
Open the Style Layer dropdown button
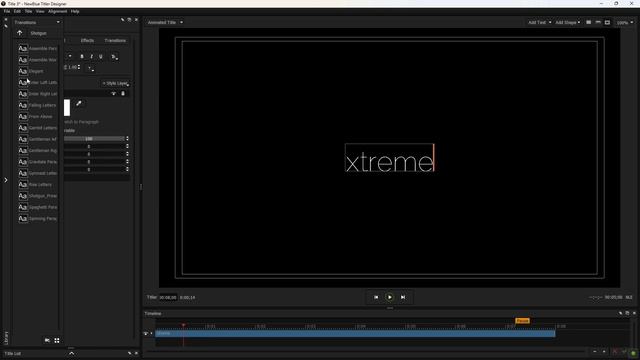click(x=116, y=83)
